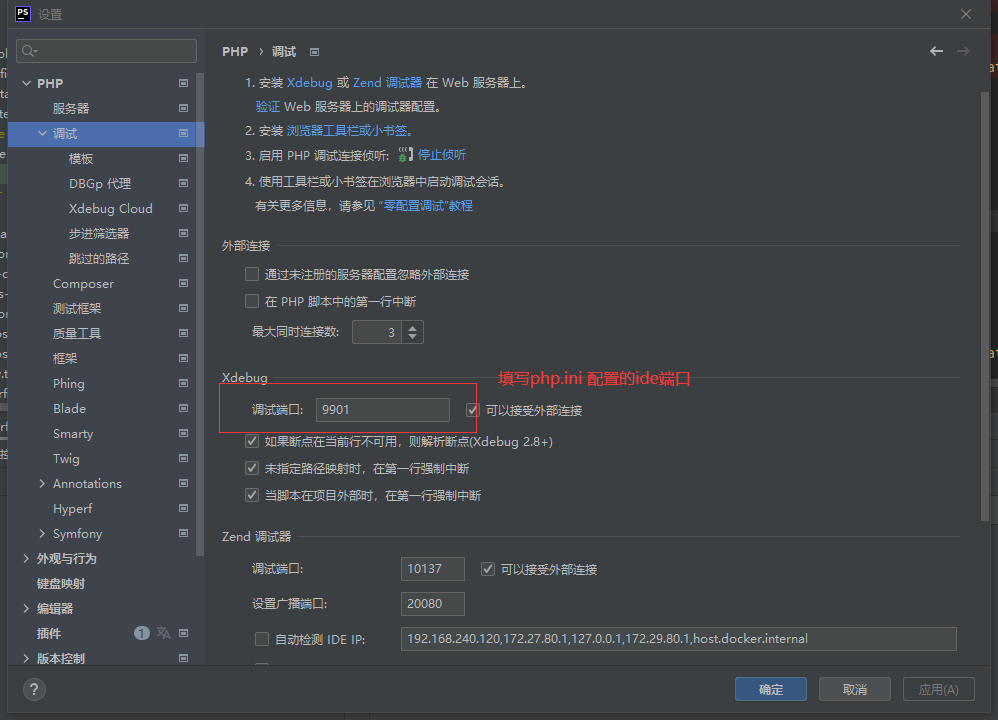Click the project-level icon beside 测试框架

[x=183, y=309]
